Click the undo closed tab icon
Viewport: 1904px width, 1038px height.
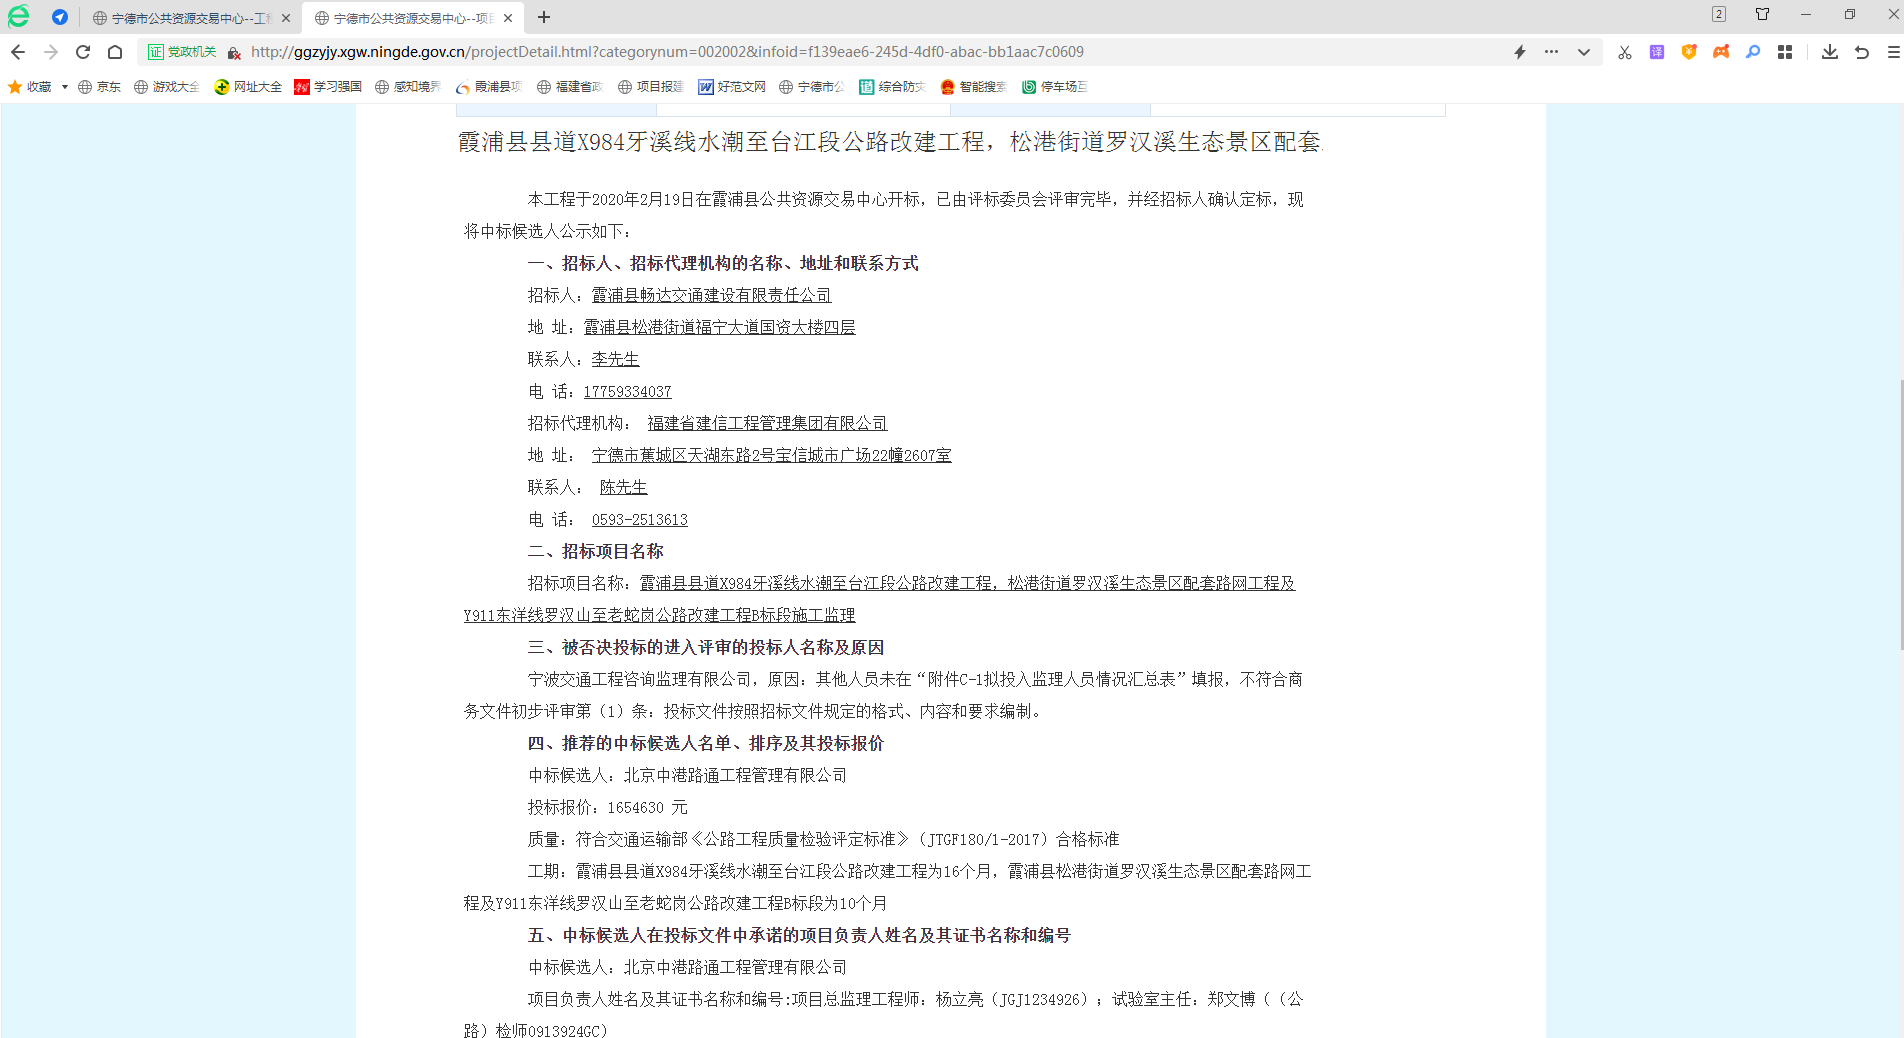click(1862, 52)
